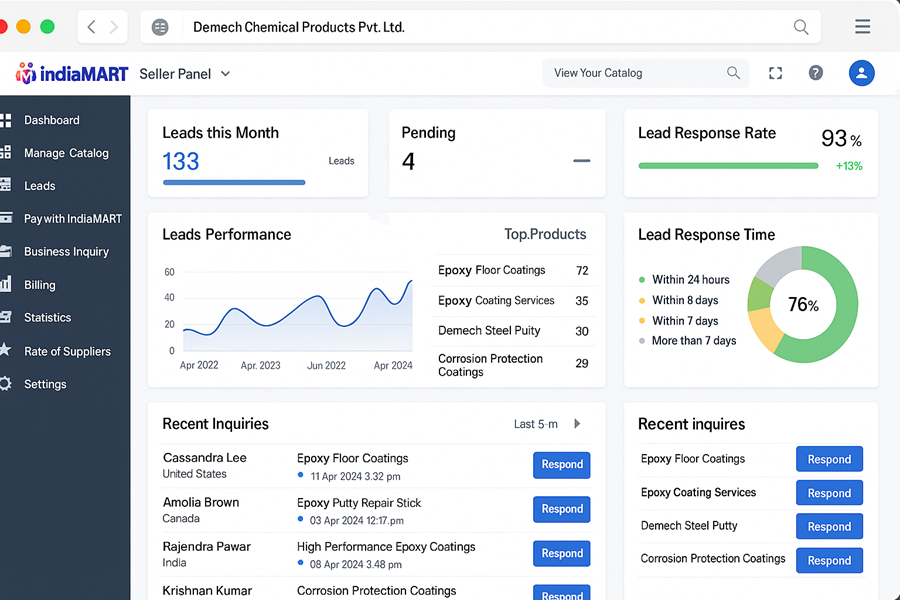Respond to Epoxy Coating Services inquiry
900x600 pixels.
[x=829, y=493]
